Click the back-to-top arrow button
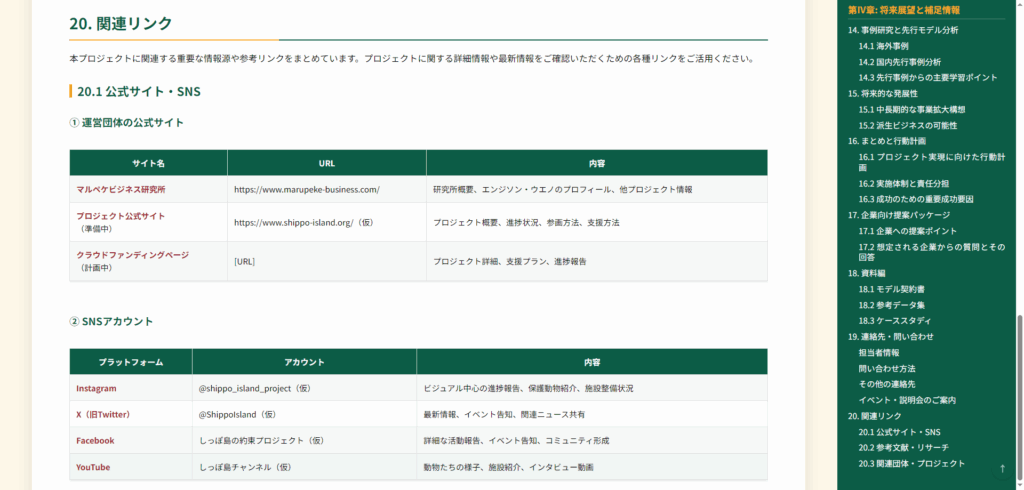This screenshot has width=1024, height=490. point(1002,468)
